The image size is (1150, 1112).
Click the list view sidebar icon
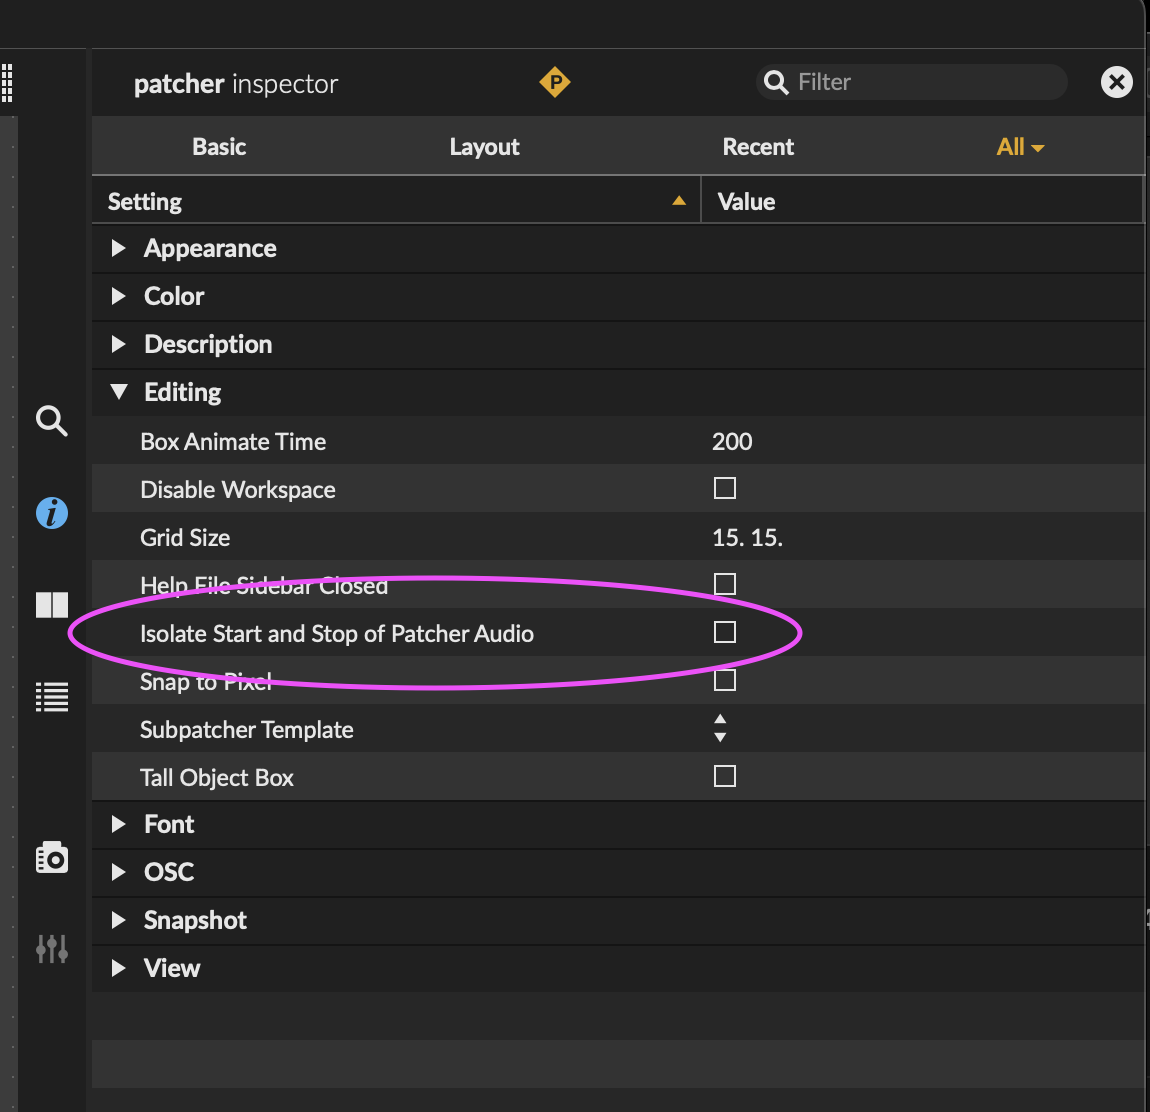tap(52, 697)
